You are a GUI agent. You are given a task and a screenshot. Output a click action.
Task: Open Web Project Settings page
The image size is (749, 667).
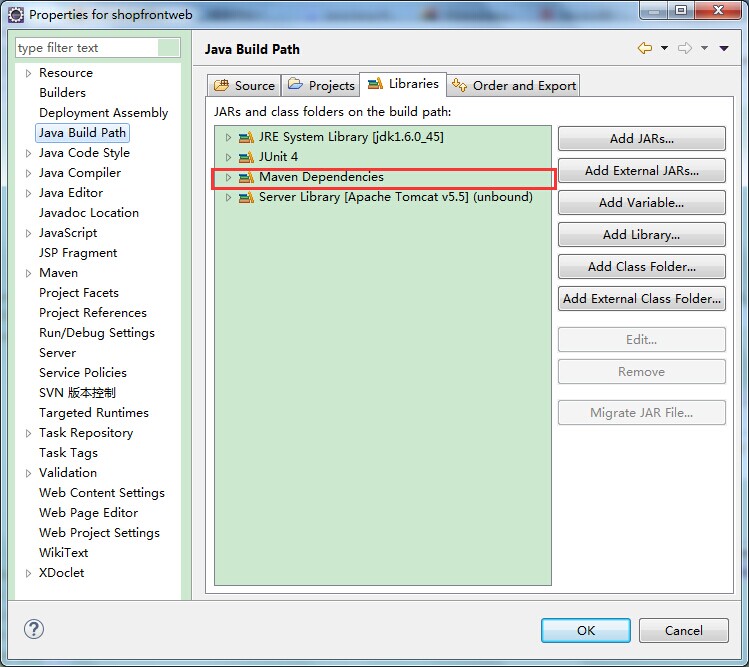[x=99, y=533]
